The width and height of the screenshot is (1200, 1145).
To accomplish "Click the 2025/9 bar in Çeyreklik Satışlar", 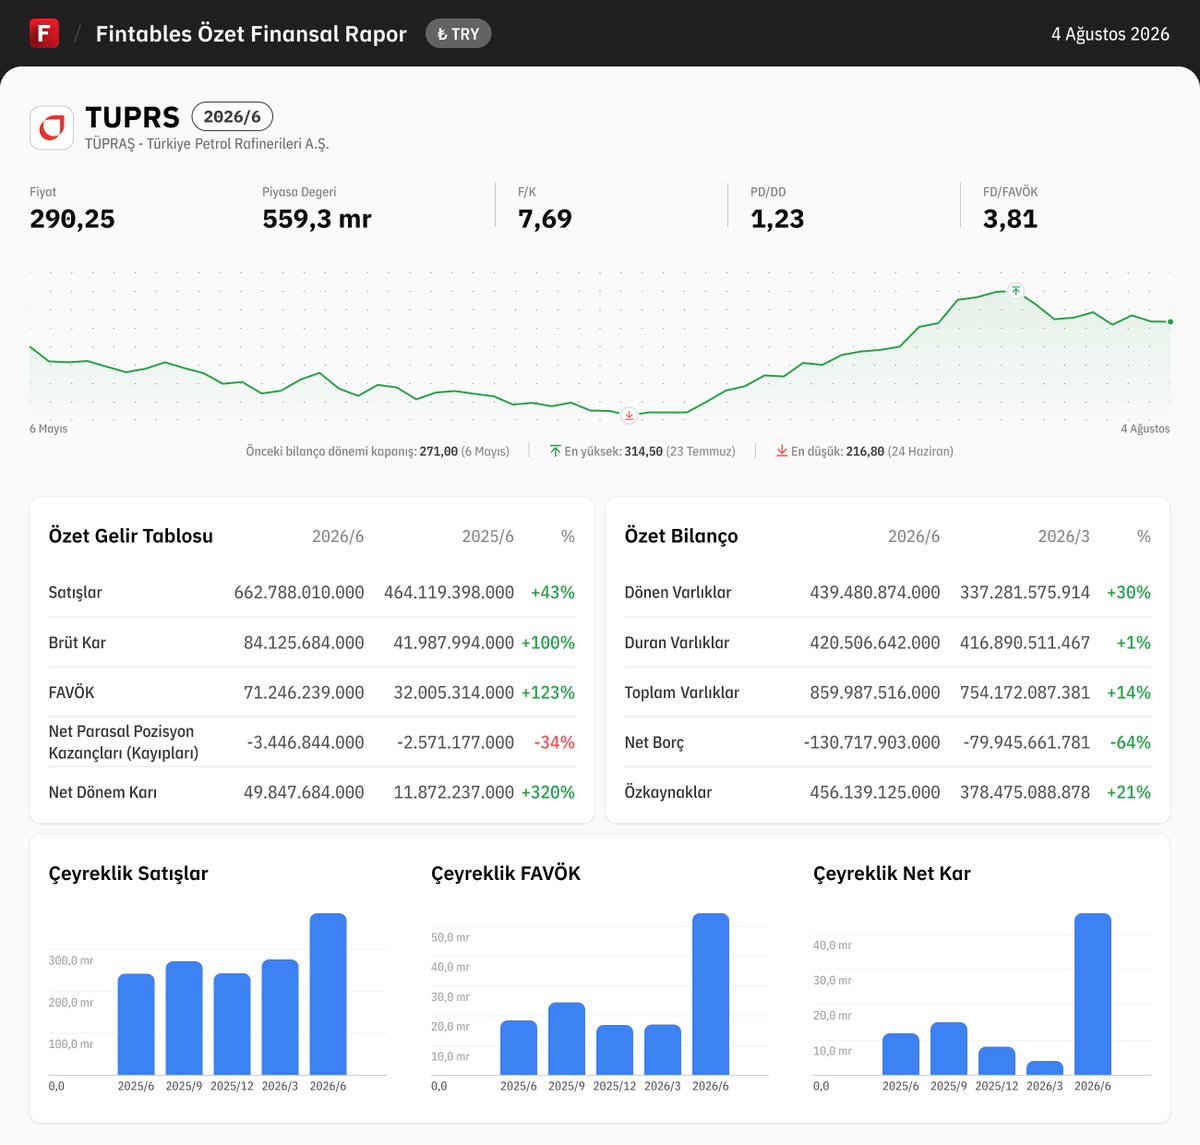I will (184, 1018).
